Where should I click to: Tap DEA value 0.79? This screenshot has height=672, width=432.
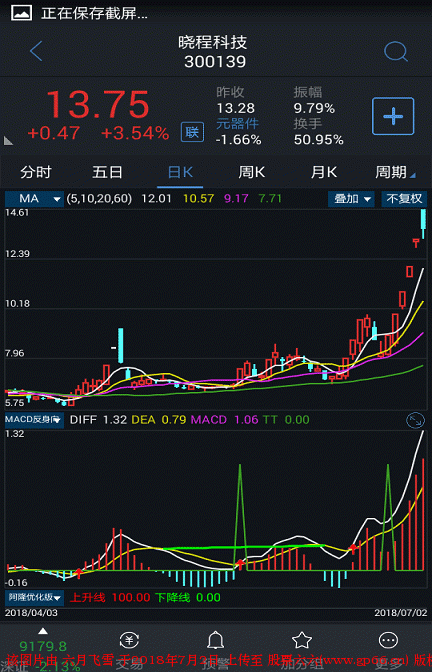pyautogui.click(x=174, y=420)
